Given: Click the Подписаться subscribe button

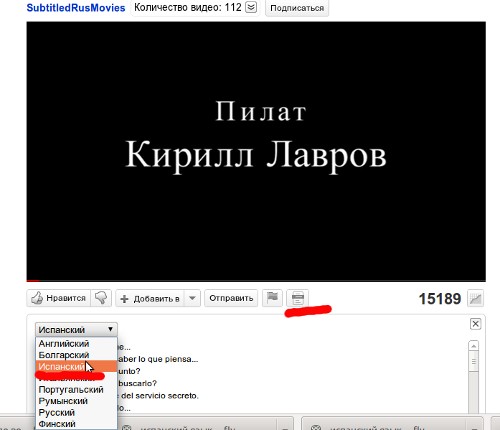Looking at the screenshot, I should (x=297, y=8).
